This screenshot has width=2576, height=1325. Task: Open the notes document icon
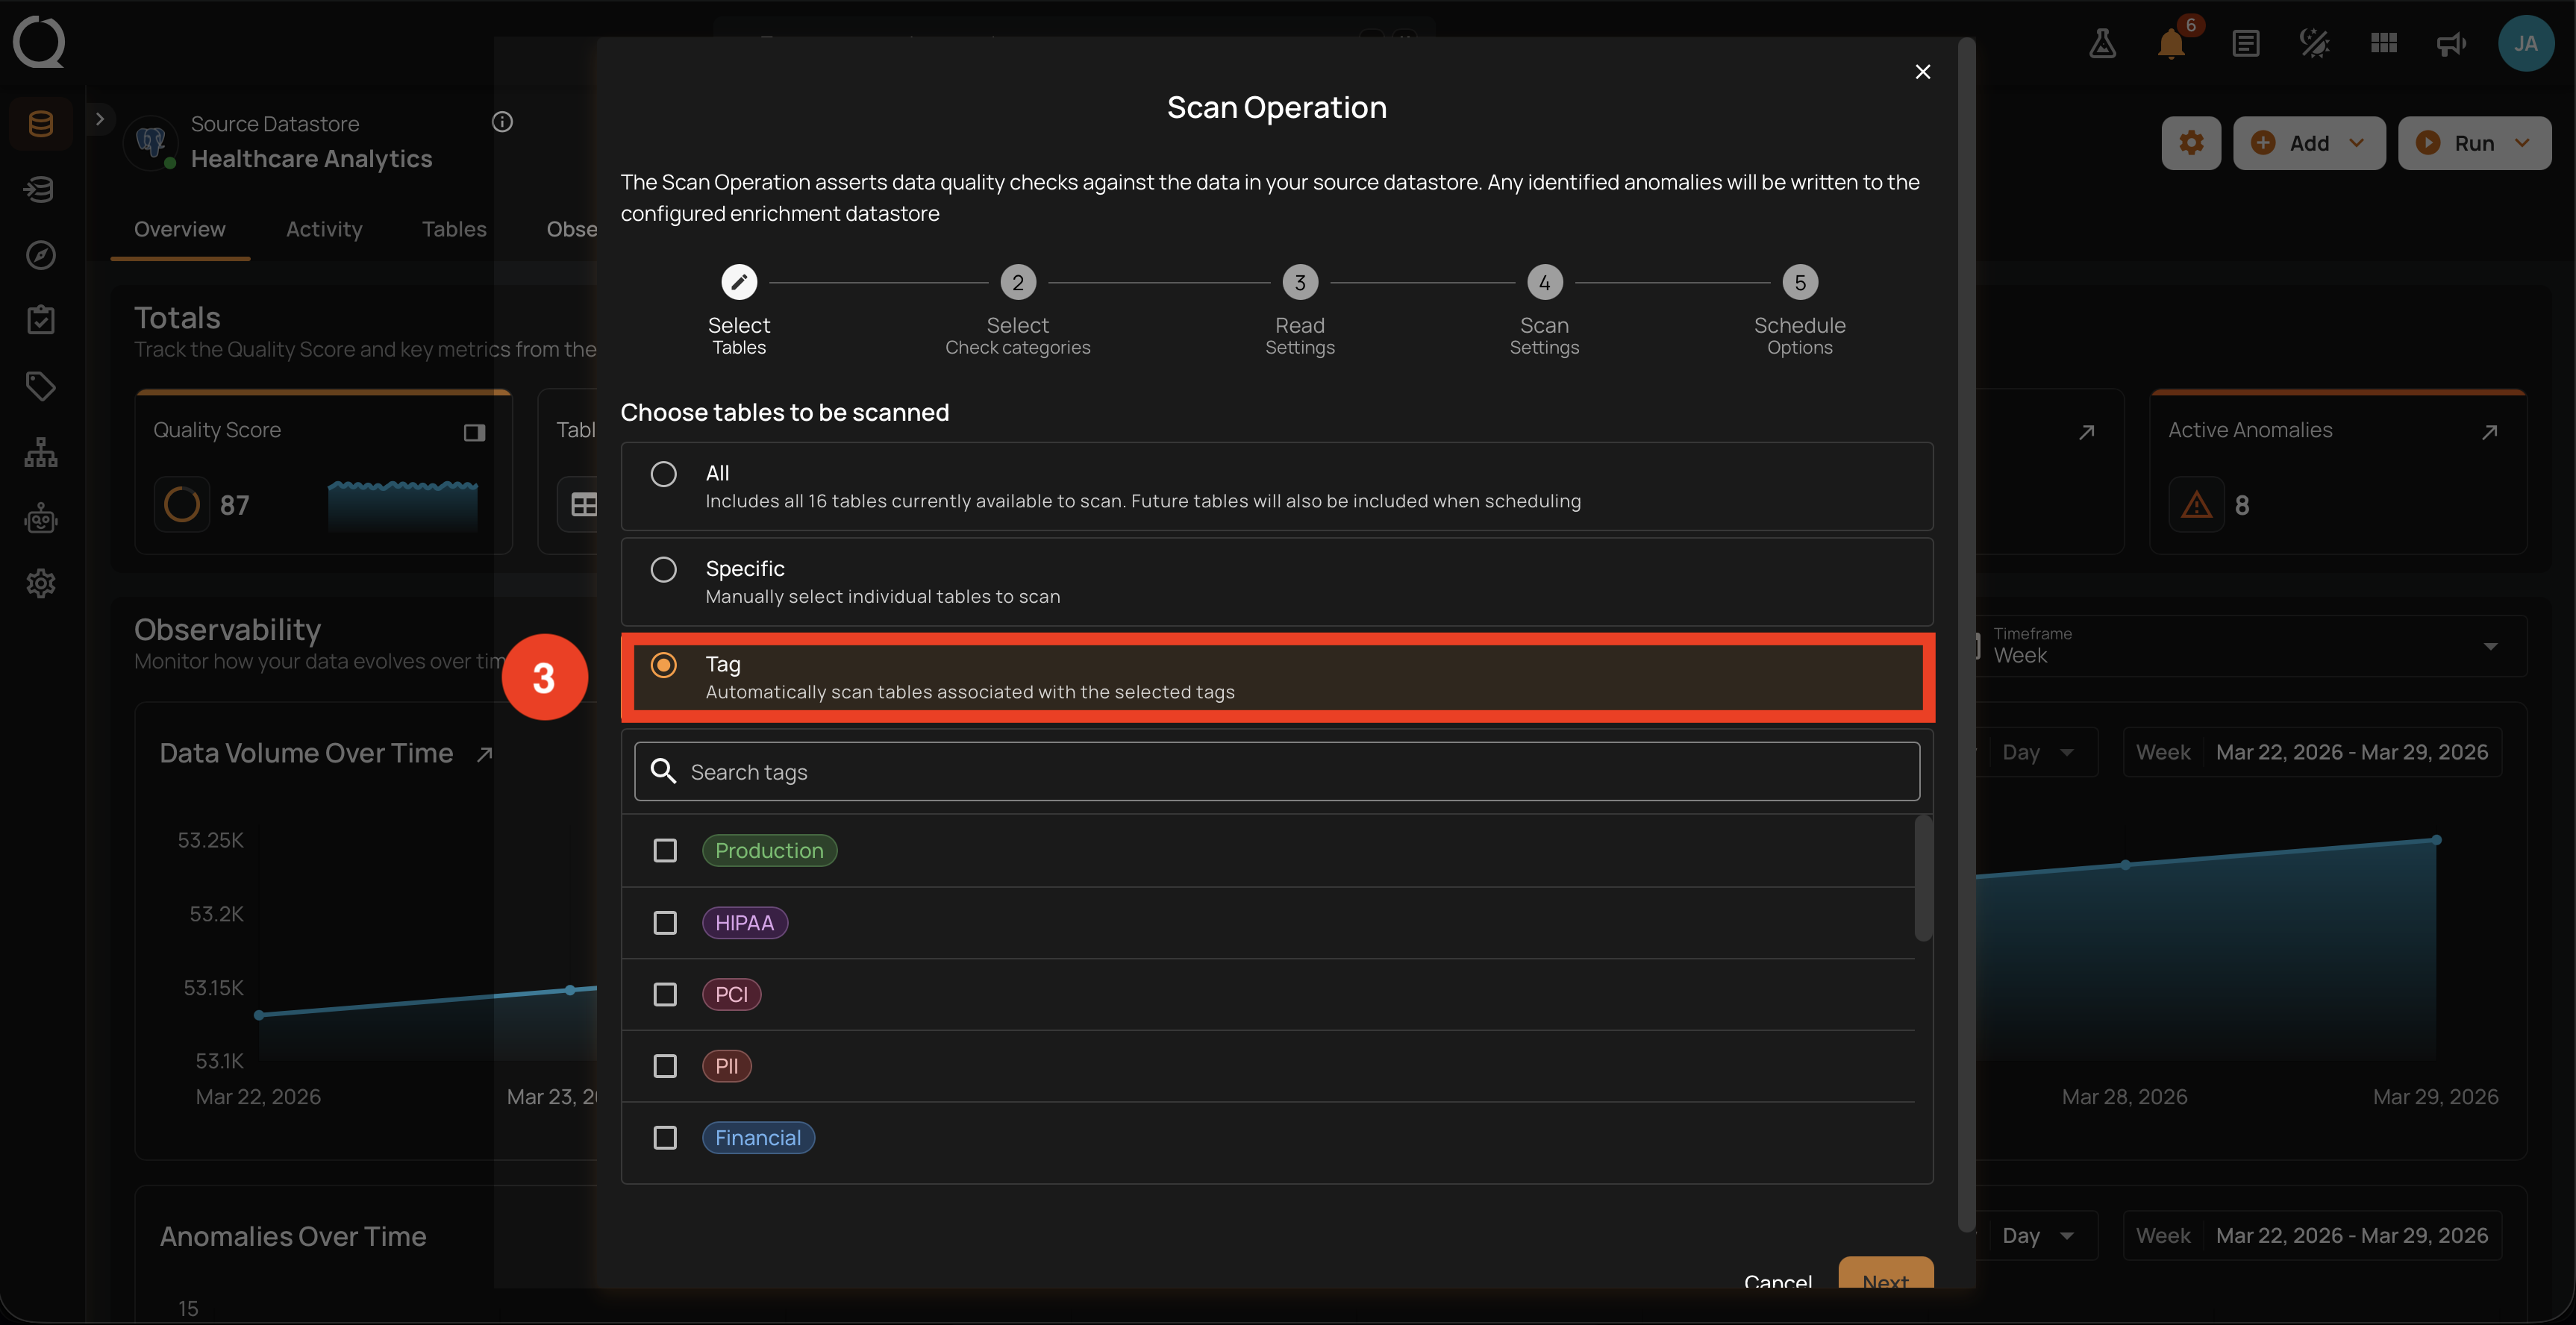[2245, 43]
